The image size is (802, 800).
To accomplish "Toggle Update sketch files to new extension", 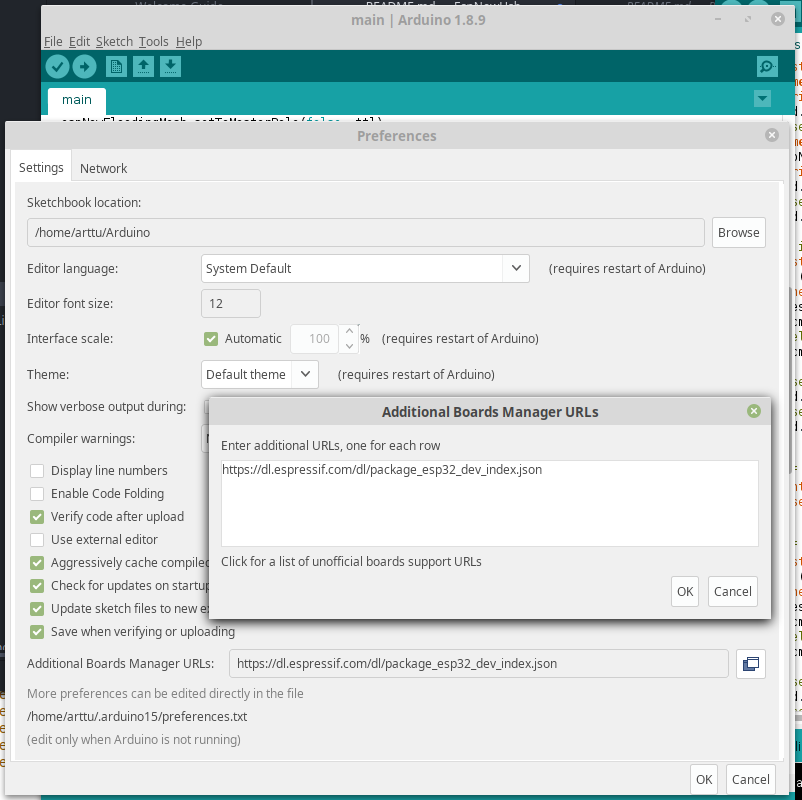I will (x=37, y=609).
